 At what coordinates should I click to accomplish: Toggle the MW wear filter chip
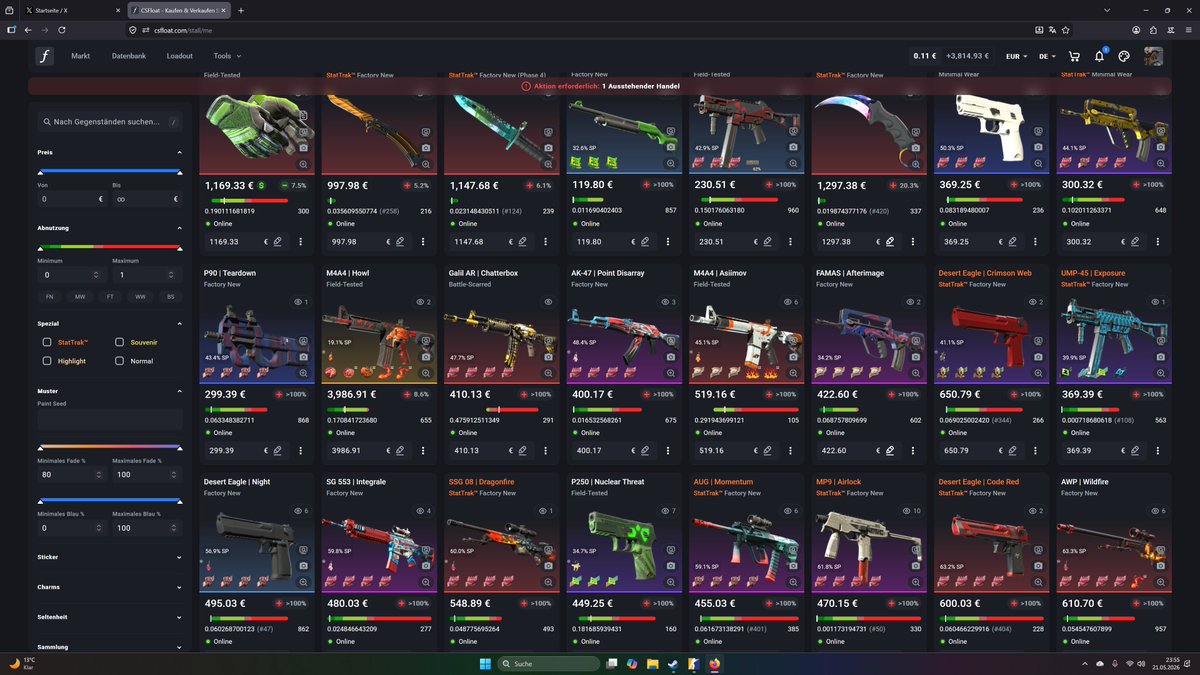[x=79, y=297]
